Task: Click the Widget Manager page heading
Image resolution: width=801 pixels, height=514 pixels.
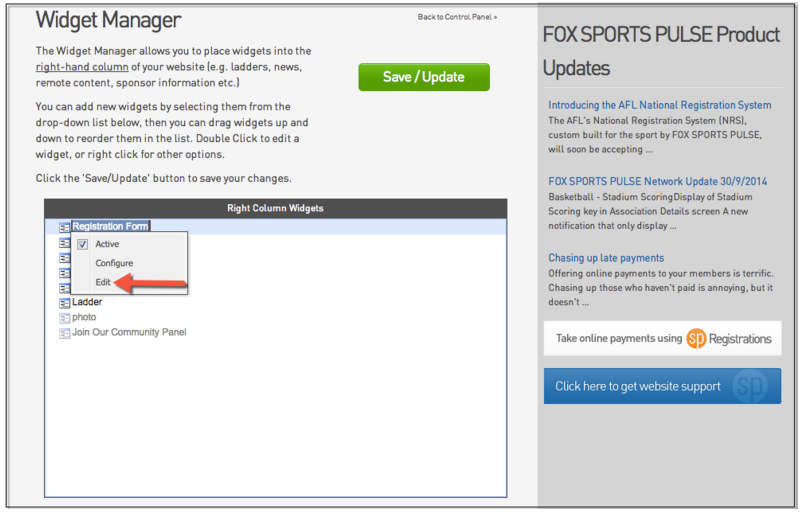Action: coord(108,20)
